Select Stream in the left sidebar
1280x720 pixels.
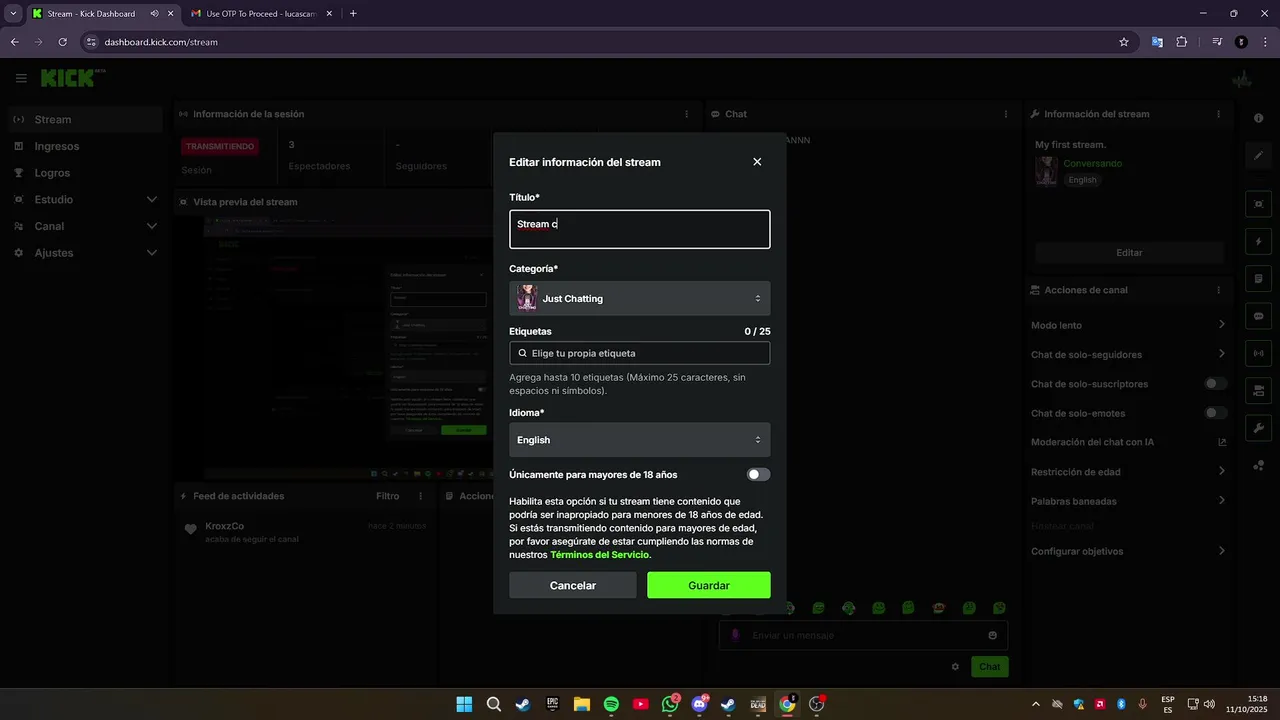point(85,119)
